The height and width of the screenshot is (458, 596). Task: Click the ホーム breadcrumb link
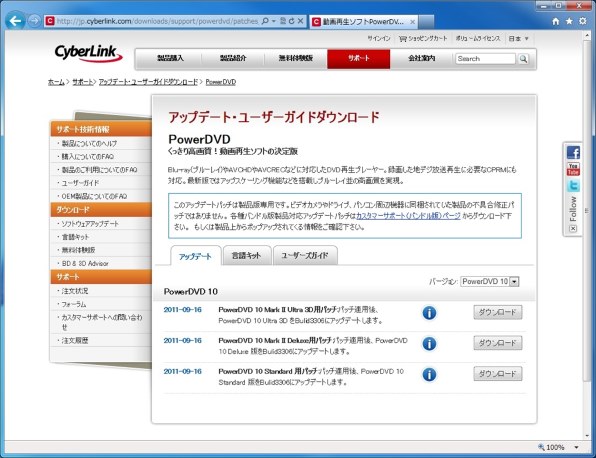pos(56,82)
